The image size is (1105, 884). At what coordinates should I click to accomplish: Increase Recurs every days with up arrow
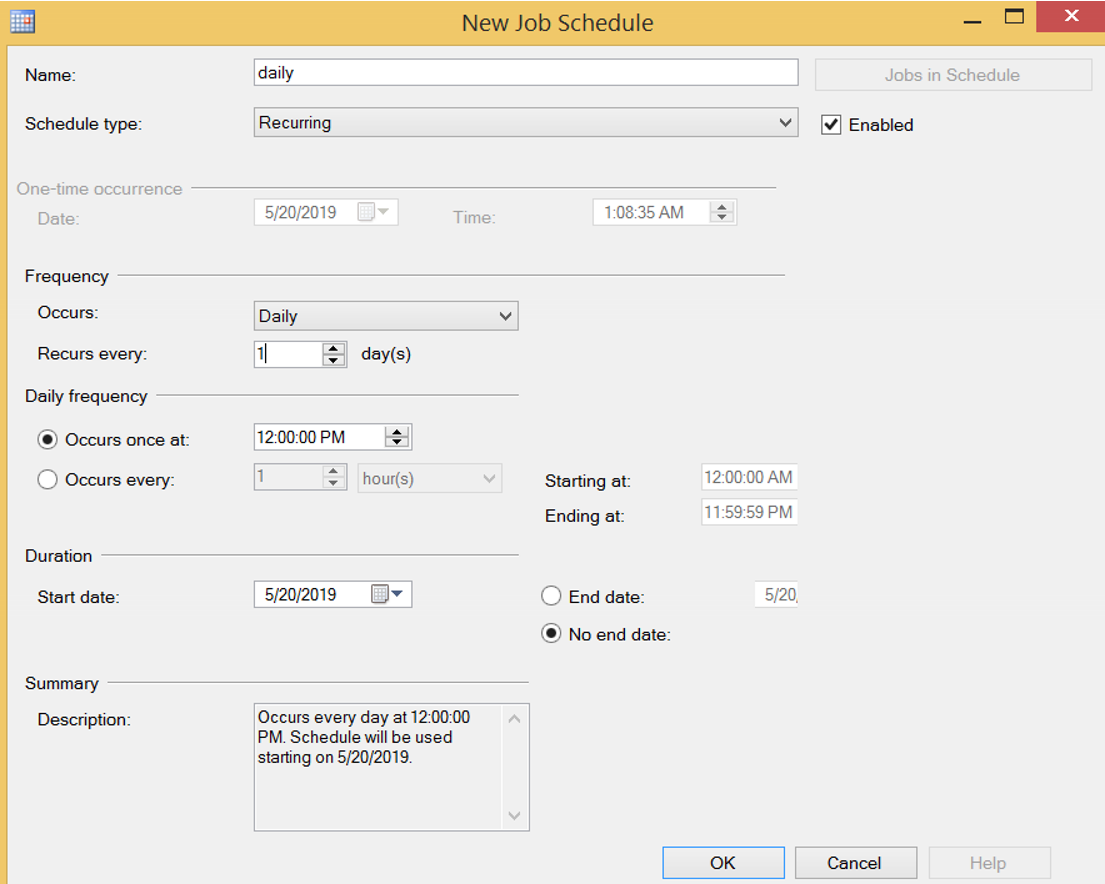(x=333, y=348)
